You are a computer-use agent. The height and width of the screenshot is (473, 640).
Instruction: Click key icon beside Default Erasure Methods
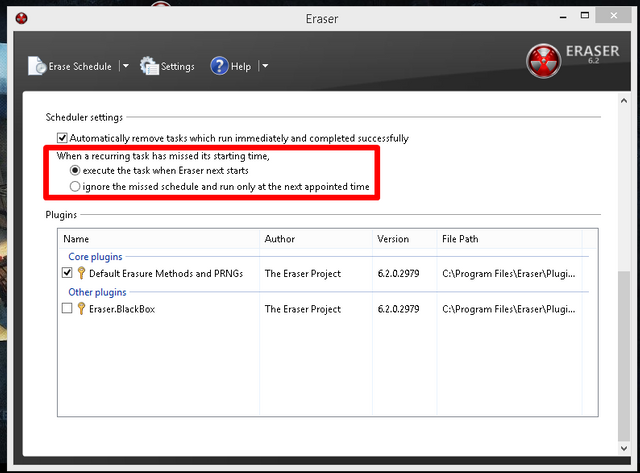point(81,273)
